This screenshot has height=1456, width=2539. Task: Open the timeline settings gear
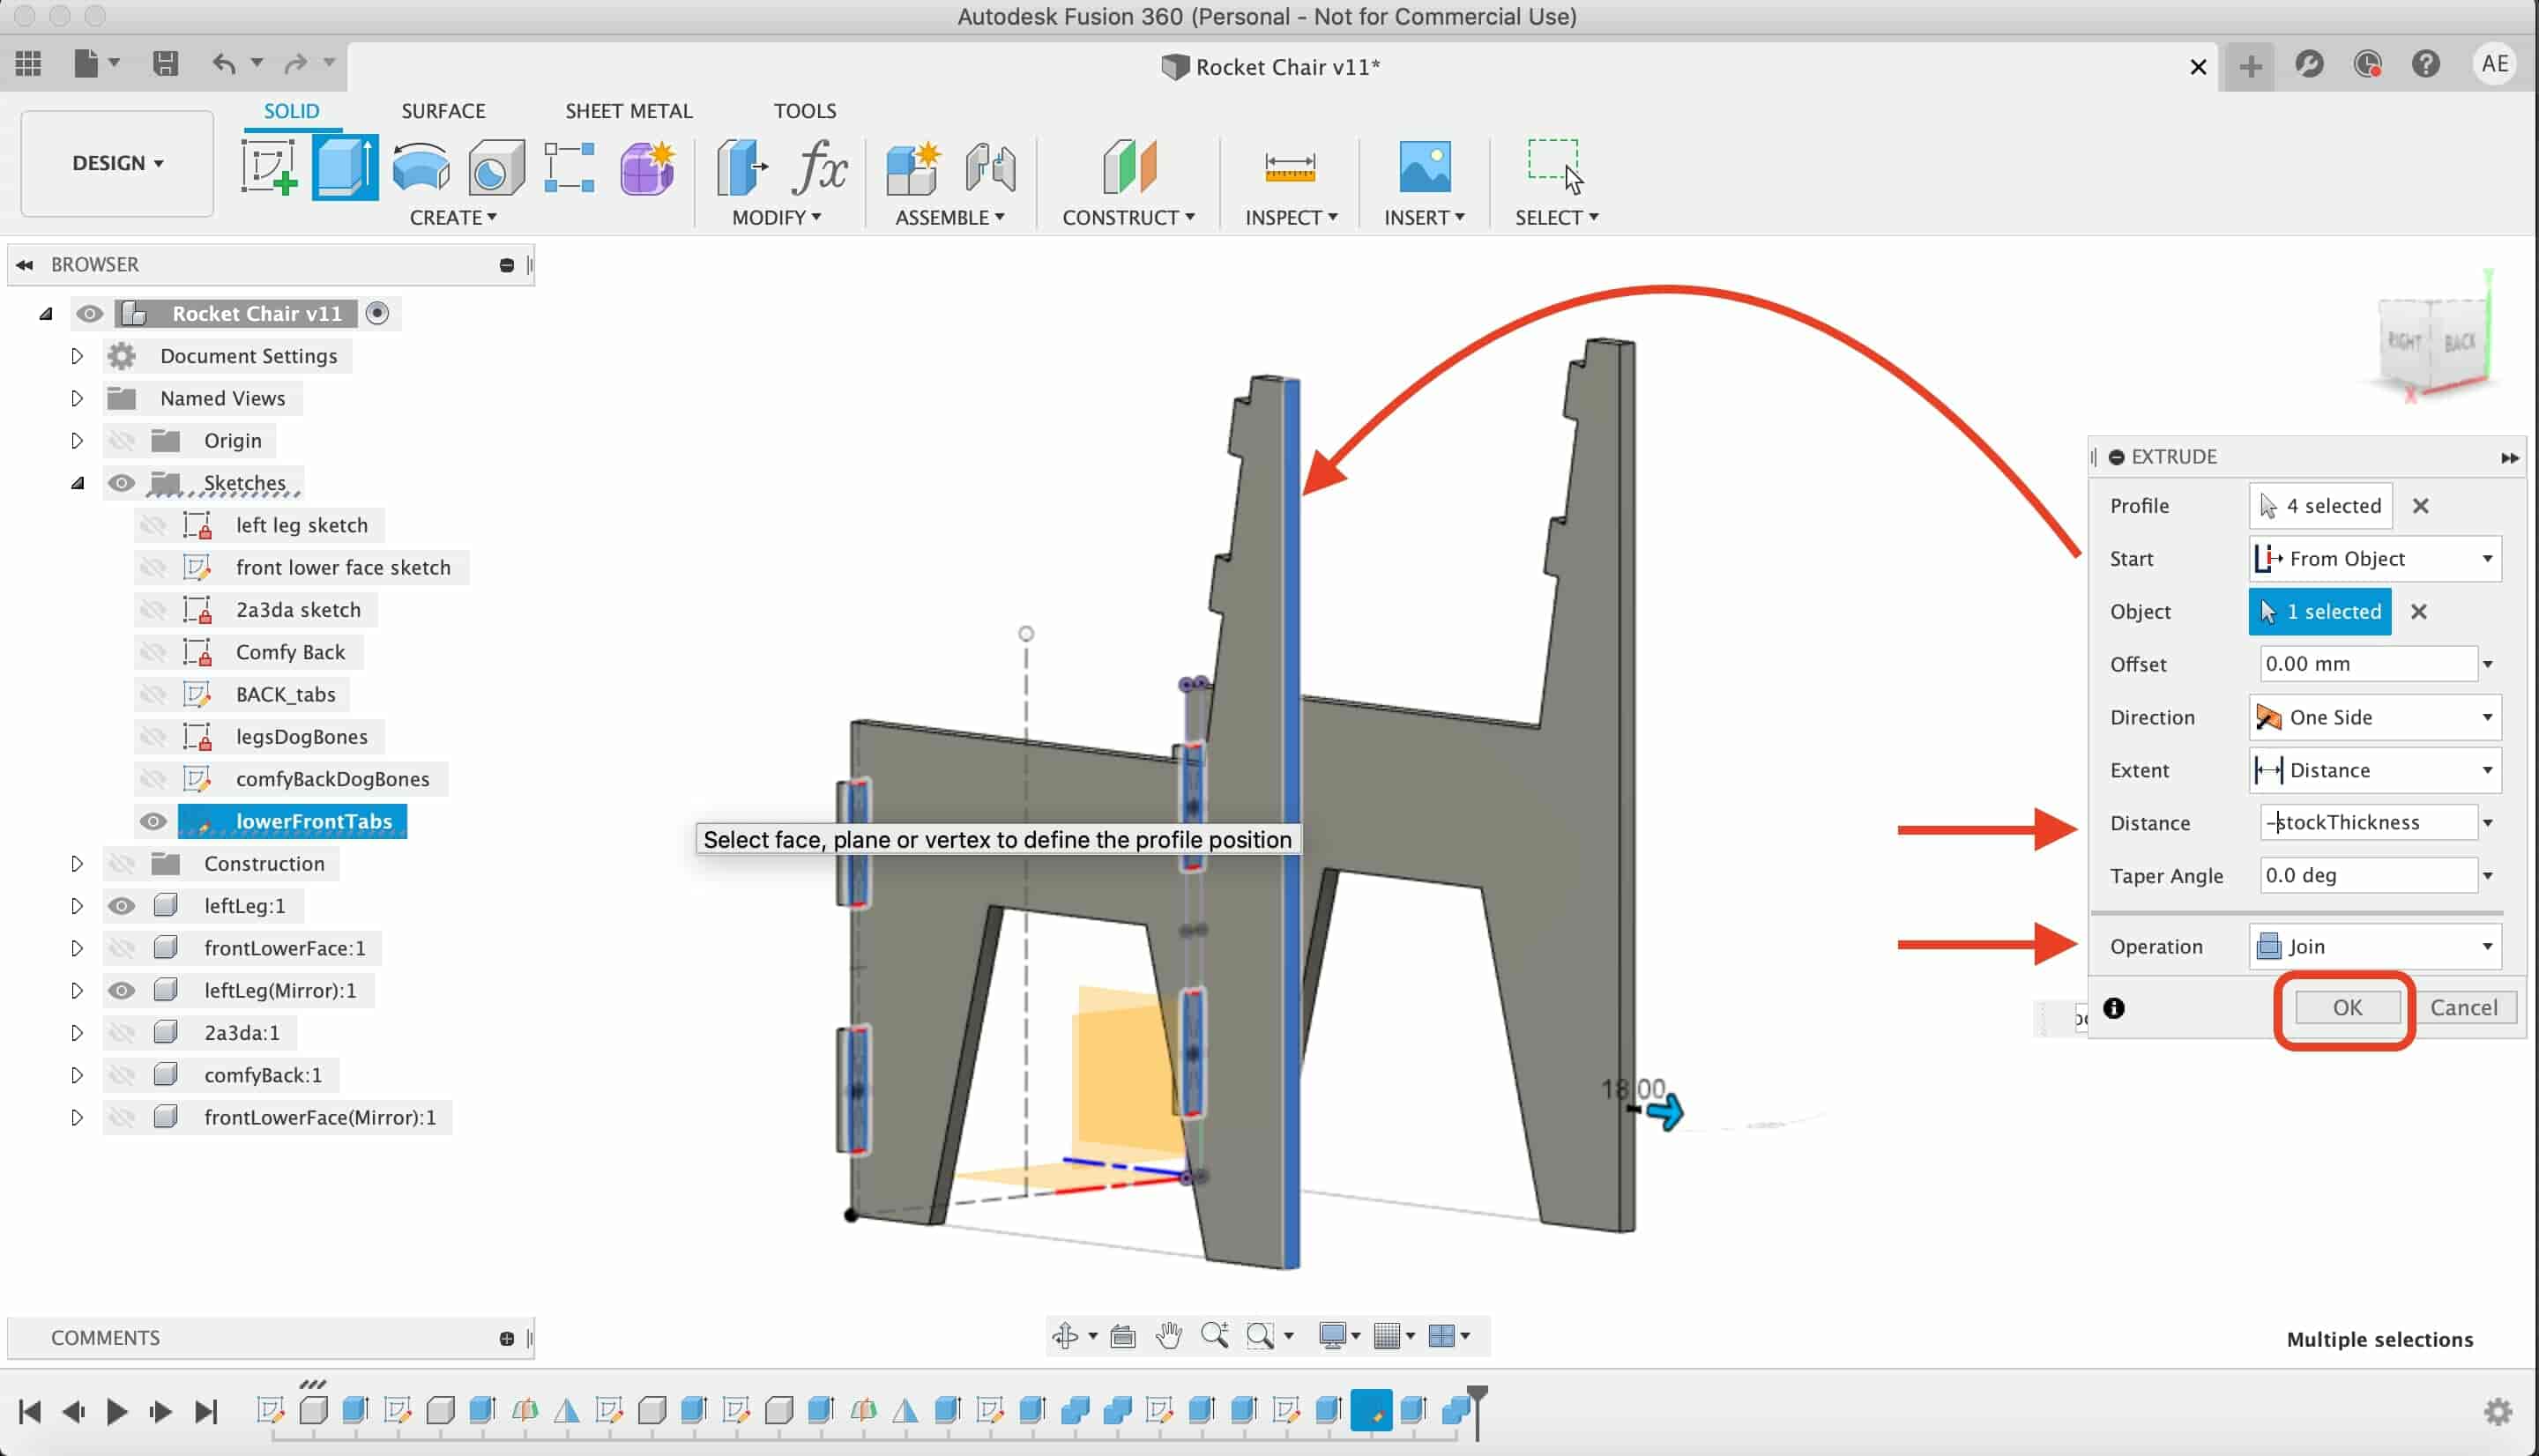click(2497, 1411)
